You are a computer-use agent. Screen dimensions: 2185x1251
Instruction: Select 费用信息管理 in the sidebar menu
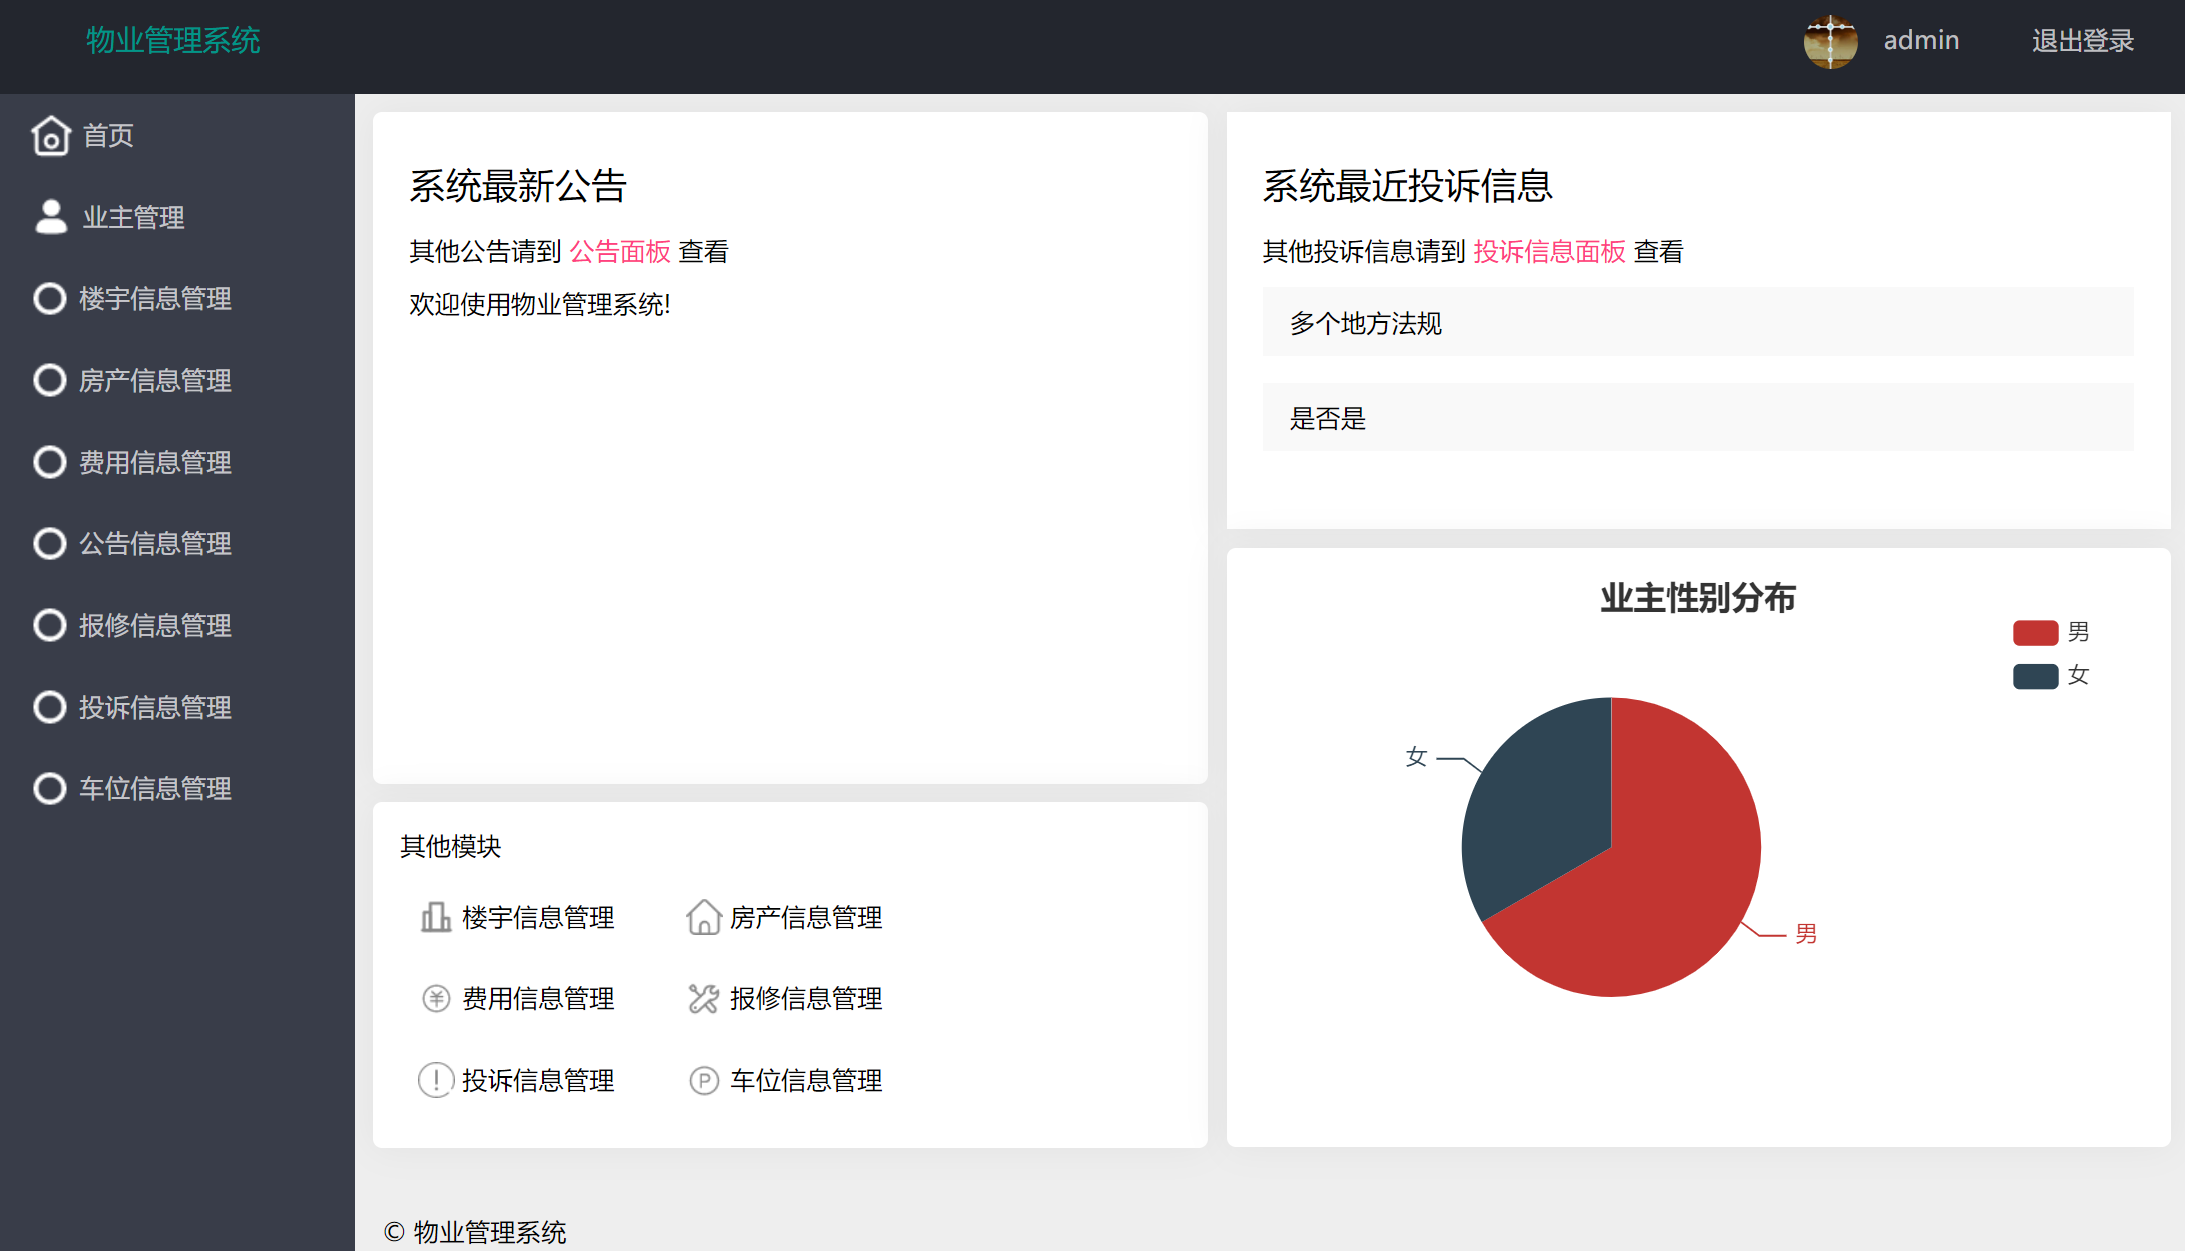[x=155, y=462]
